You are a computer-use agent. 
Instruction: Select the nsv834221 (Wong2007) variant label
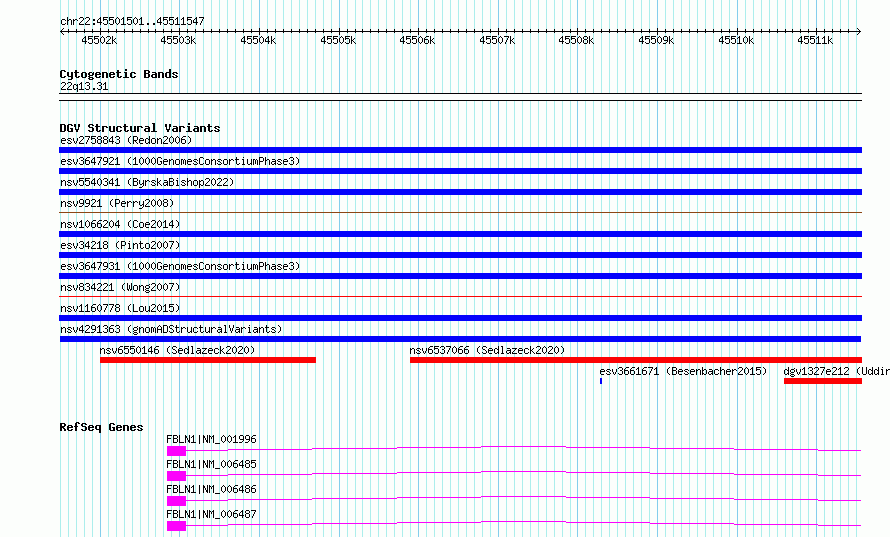point(120,287)
